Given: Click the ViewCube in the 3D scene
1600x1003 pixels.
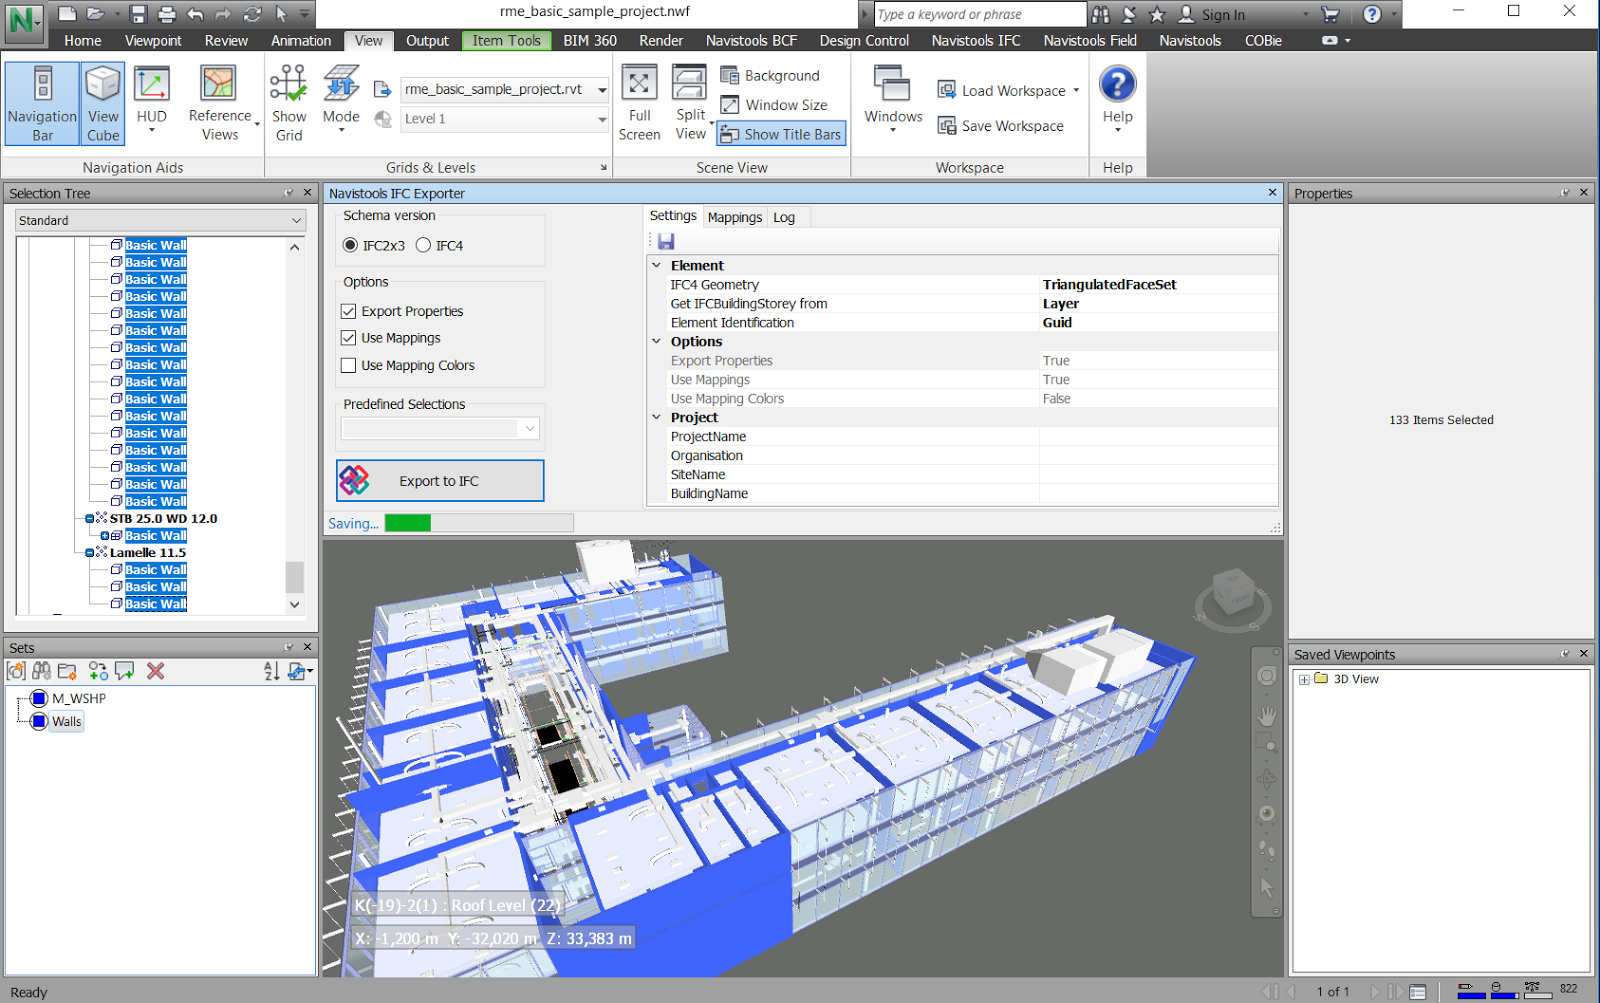Looking at the screenshot, I should [x=1232, y=594].
